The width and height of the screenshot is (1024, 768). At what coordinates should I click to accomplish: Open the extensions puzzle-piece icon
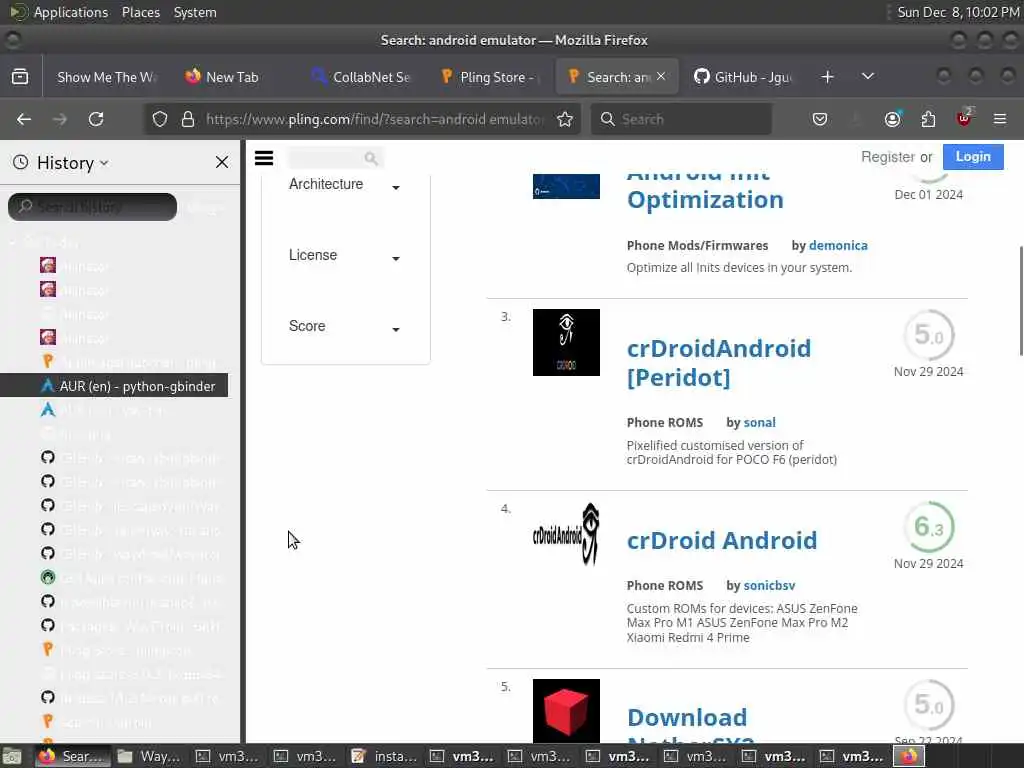click(928, 119)
